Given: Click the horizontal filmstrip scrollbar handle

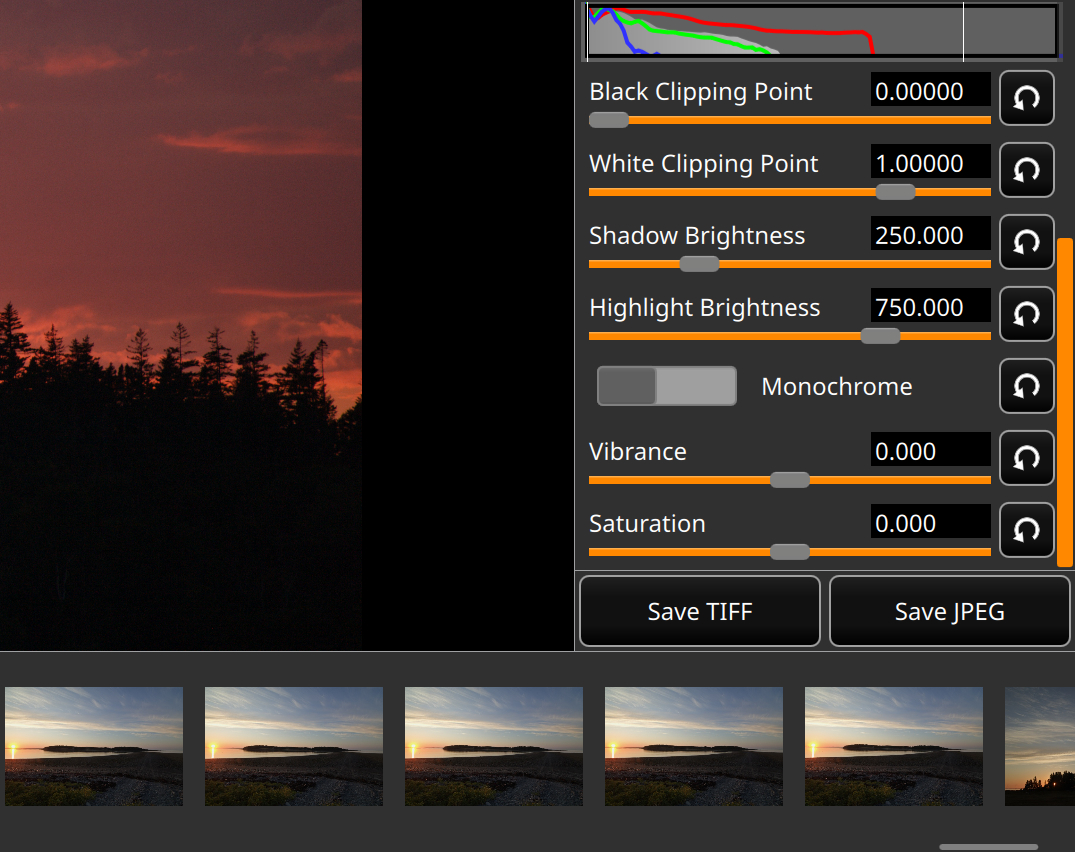Looking at the screenshot, I should click(x=988, y=847).
